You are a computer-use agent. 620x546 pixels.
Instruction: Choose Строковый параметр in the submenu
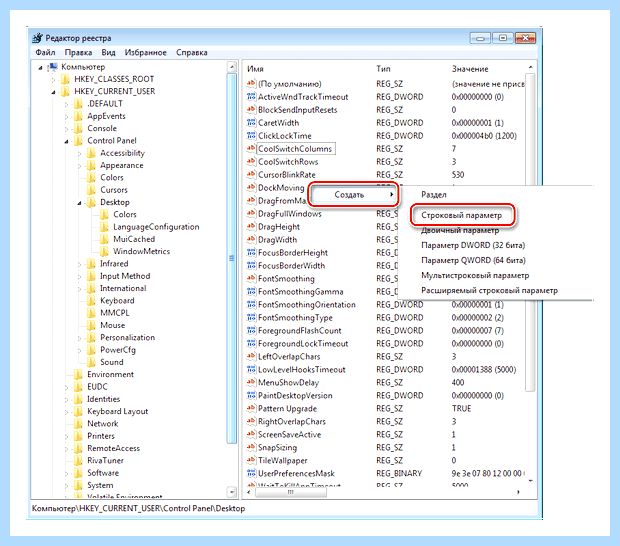[461, 215]
